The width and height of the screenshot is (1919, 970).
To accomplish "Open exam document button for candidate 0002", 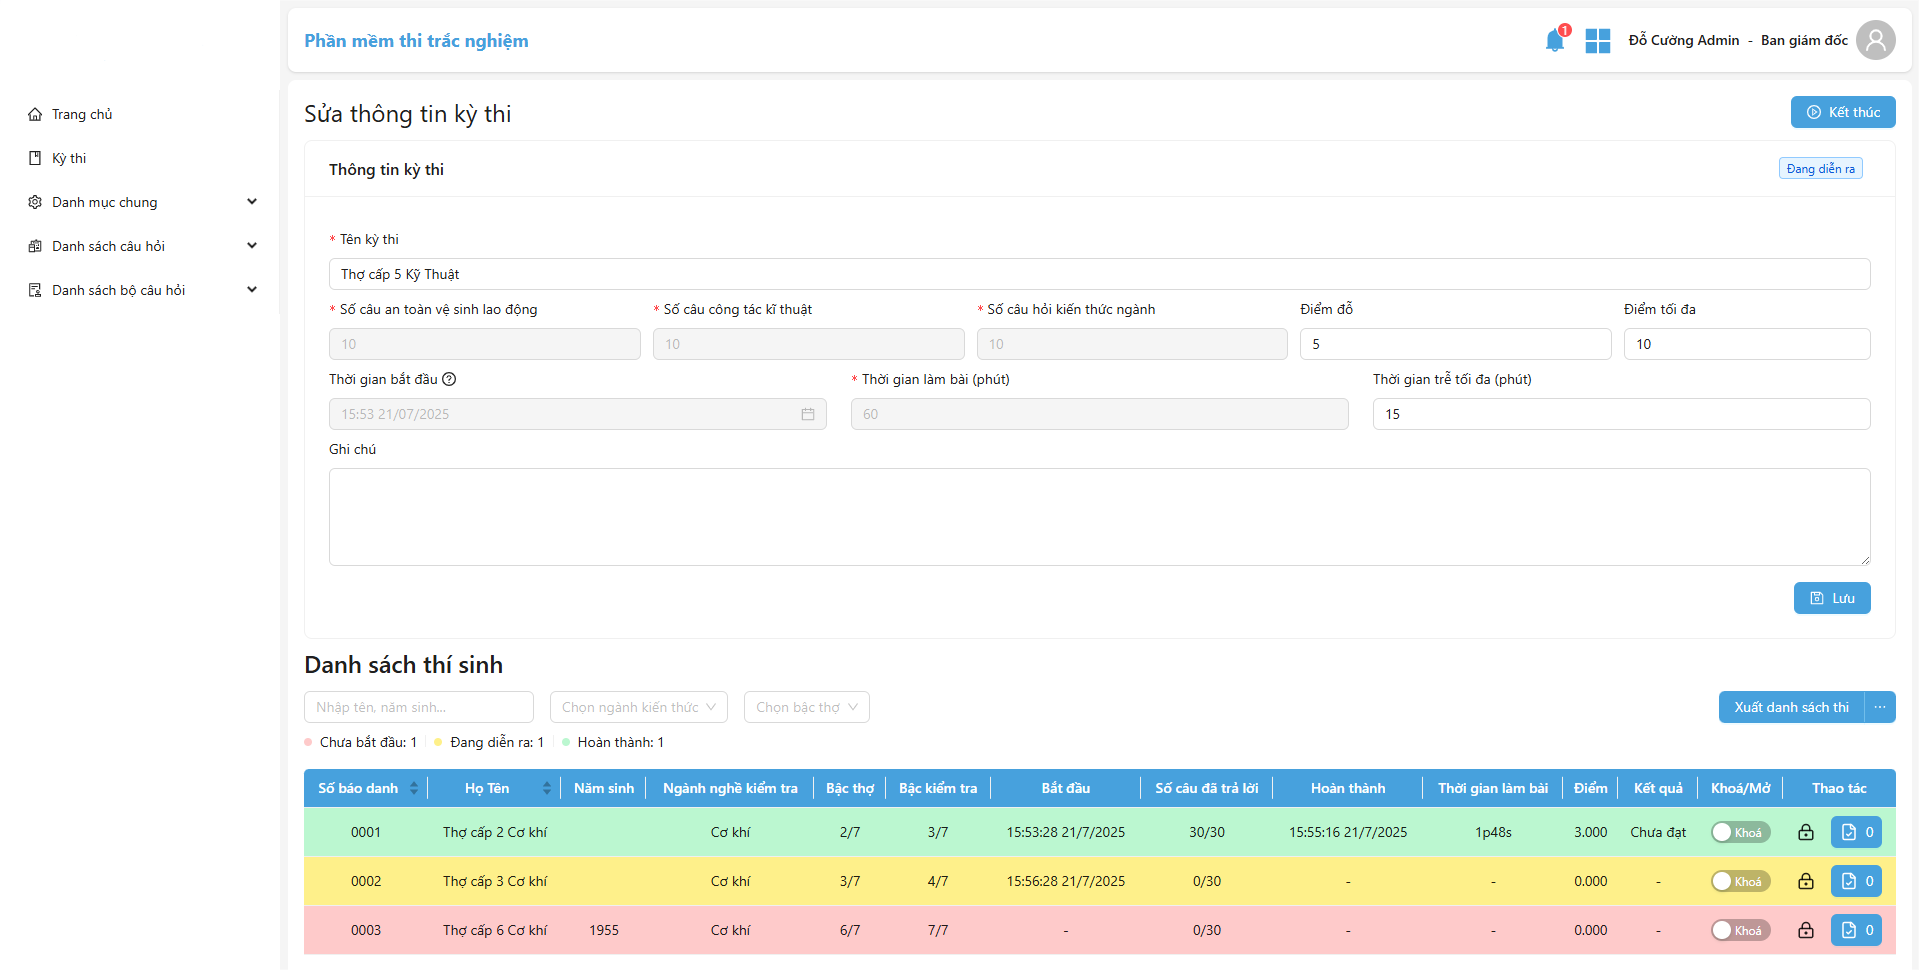I will point(1855,881).
